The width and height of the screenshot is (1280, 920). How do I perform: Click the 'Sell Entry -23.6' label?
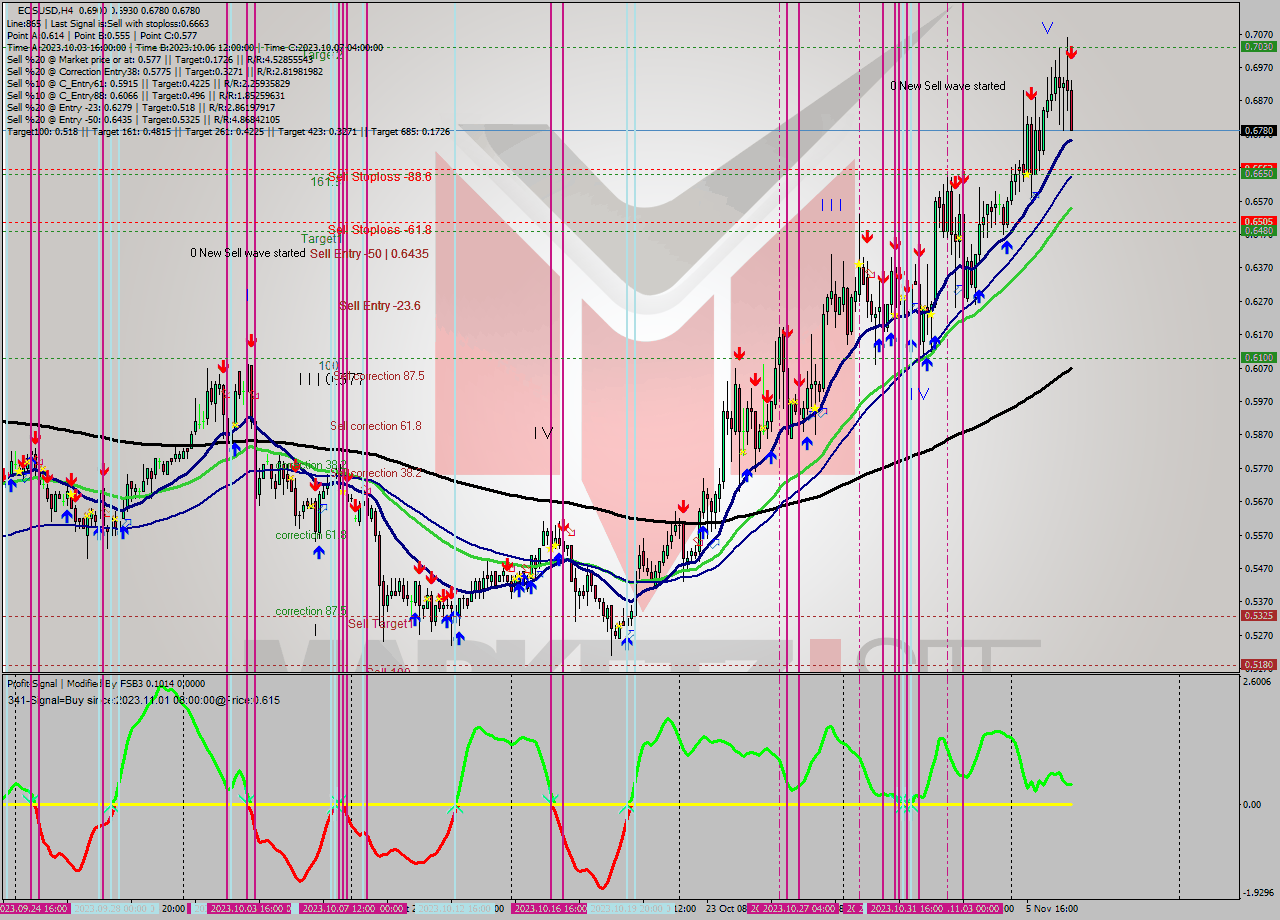(380, 306)
